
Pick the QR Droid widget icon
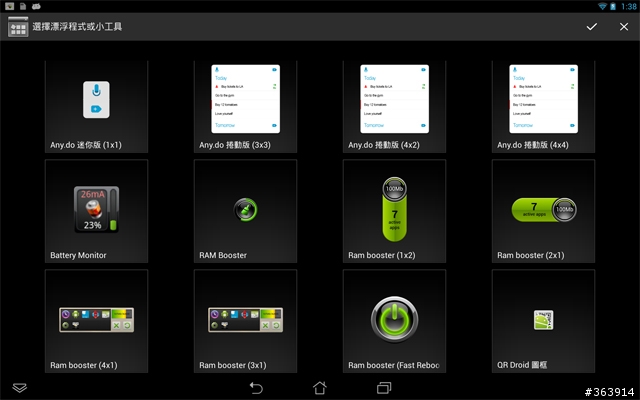[543, 320]
